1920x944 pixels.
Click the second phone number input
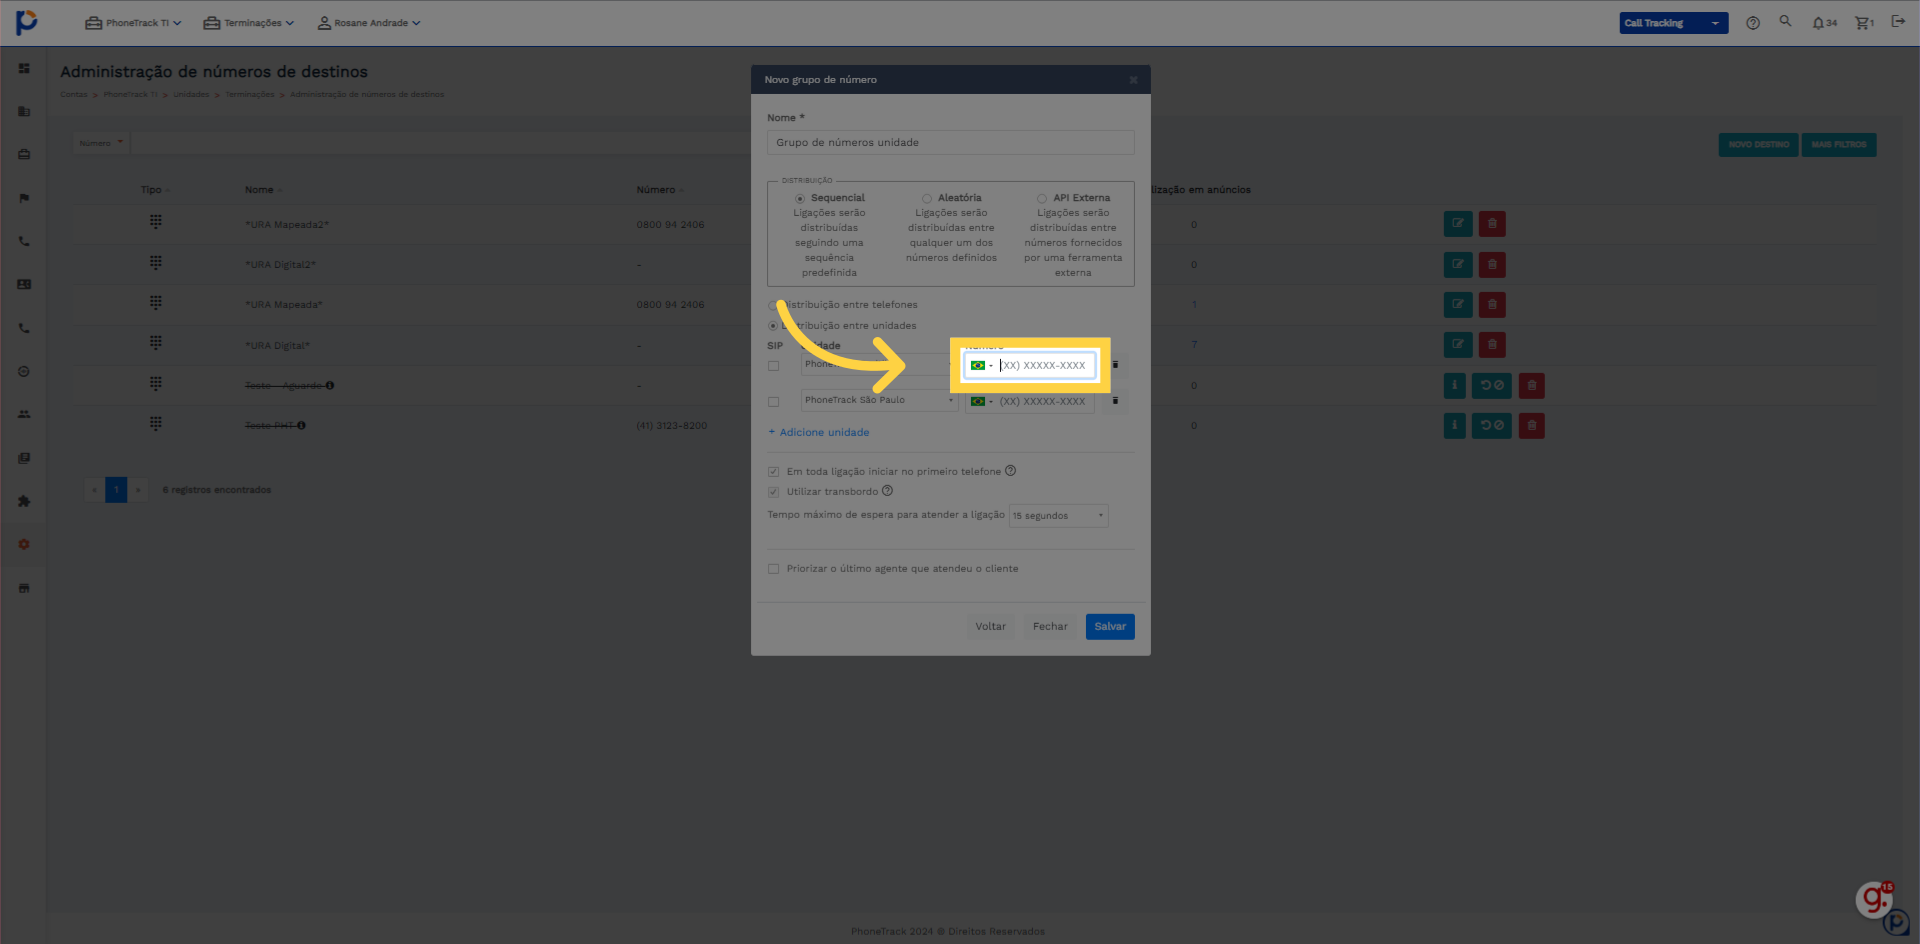pos(1030,401)
